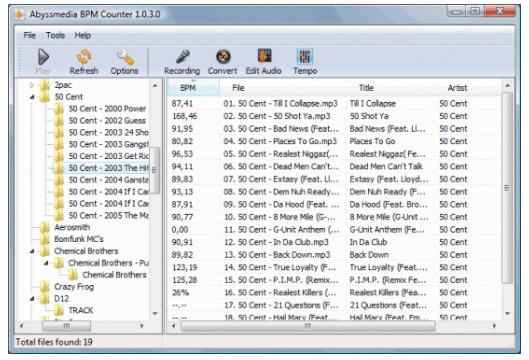Select file 04. 50 Cent - Places To Go.mp3
The width and height of the screenshot is (529, 360).
click(x=280, y=141)
